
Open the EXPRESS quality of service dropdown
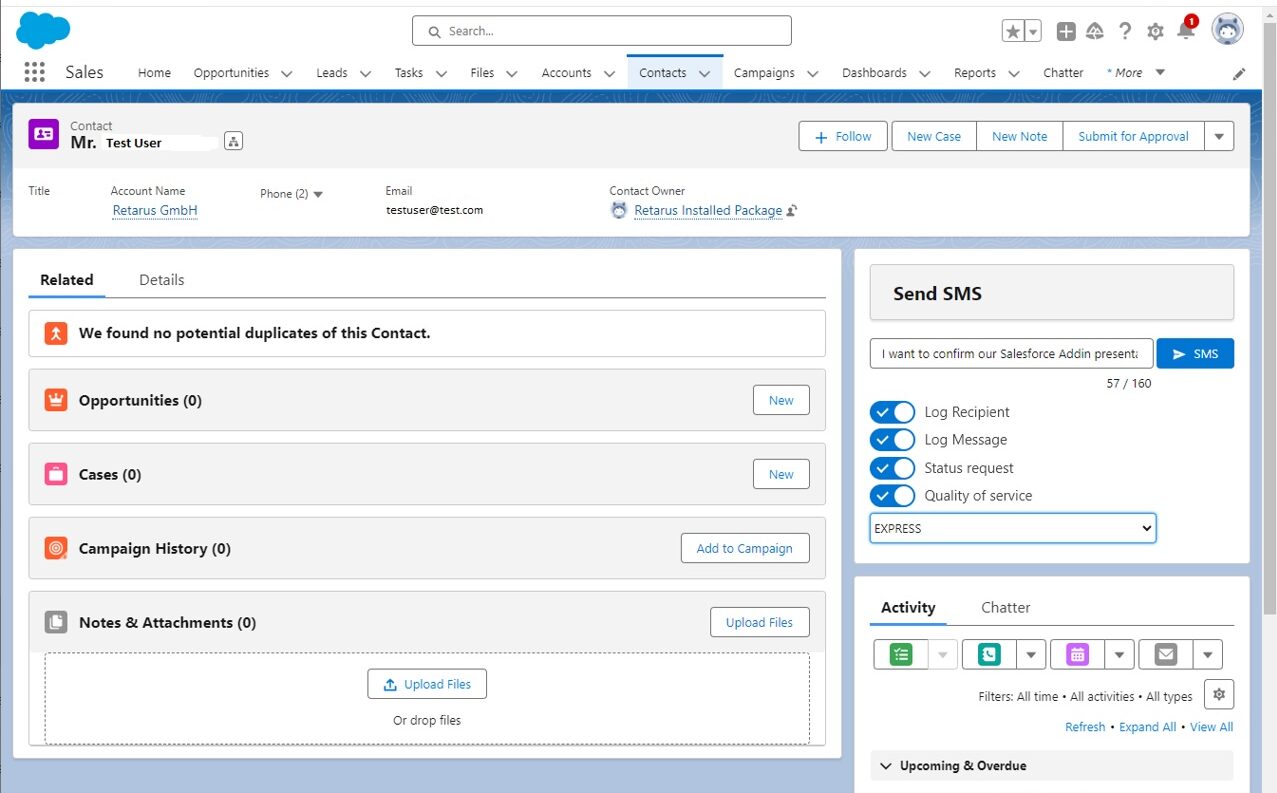click(x=1012, y=528)
